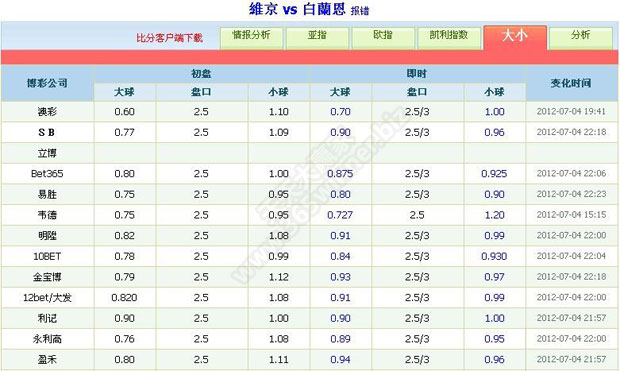Open the 凯利指数 tab

point(449,38)
